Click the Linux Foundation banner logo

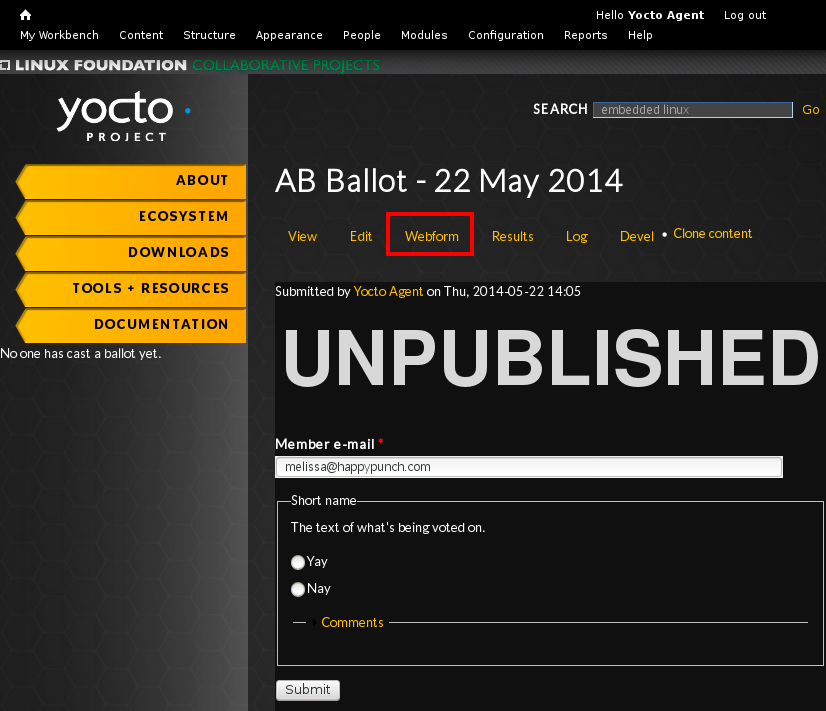tap(95, 65)
